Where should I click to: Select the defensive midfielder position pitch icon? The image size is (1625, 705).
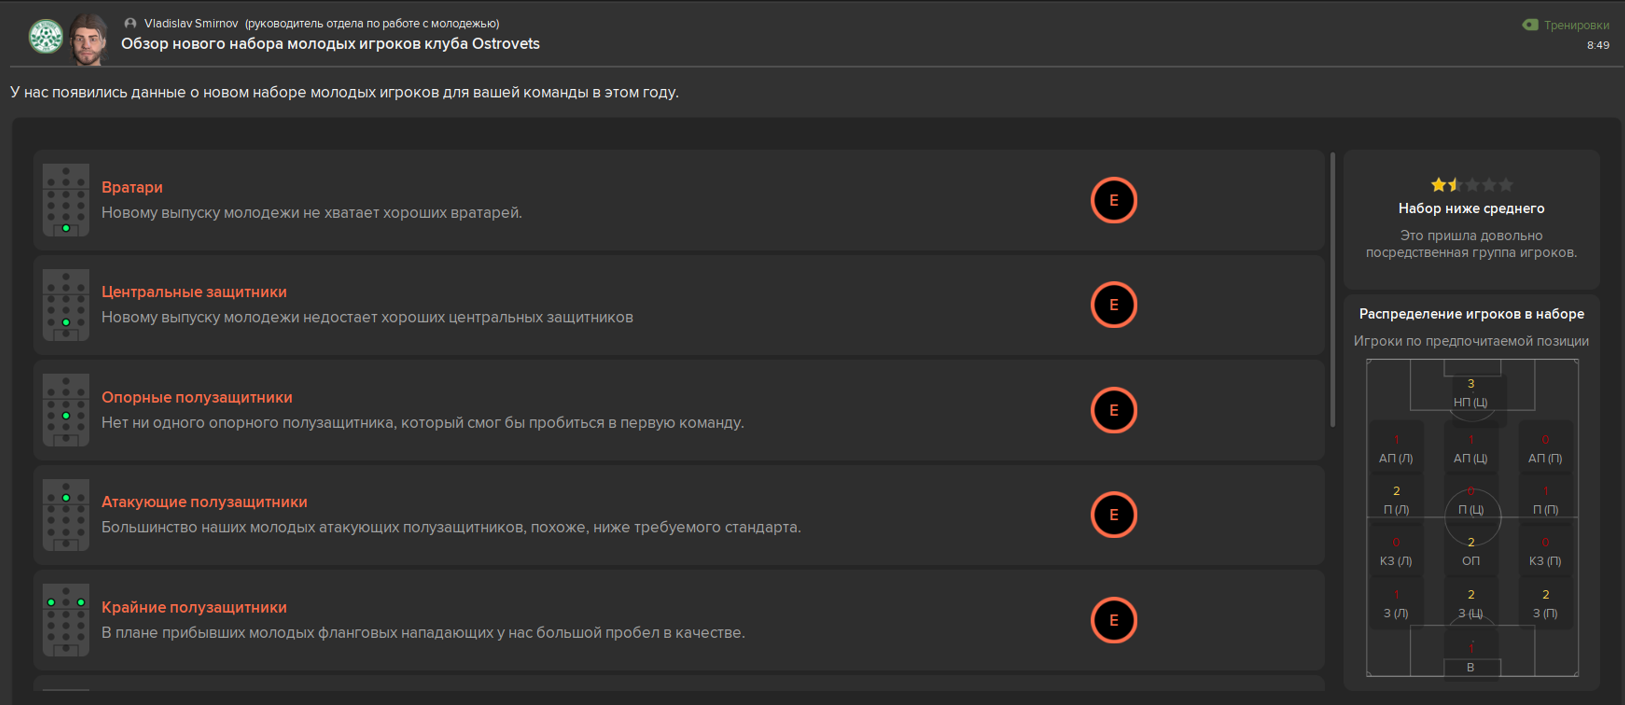click(66, 410)
